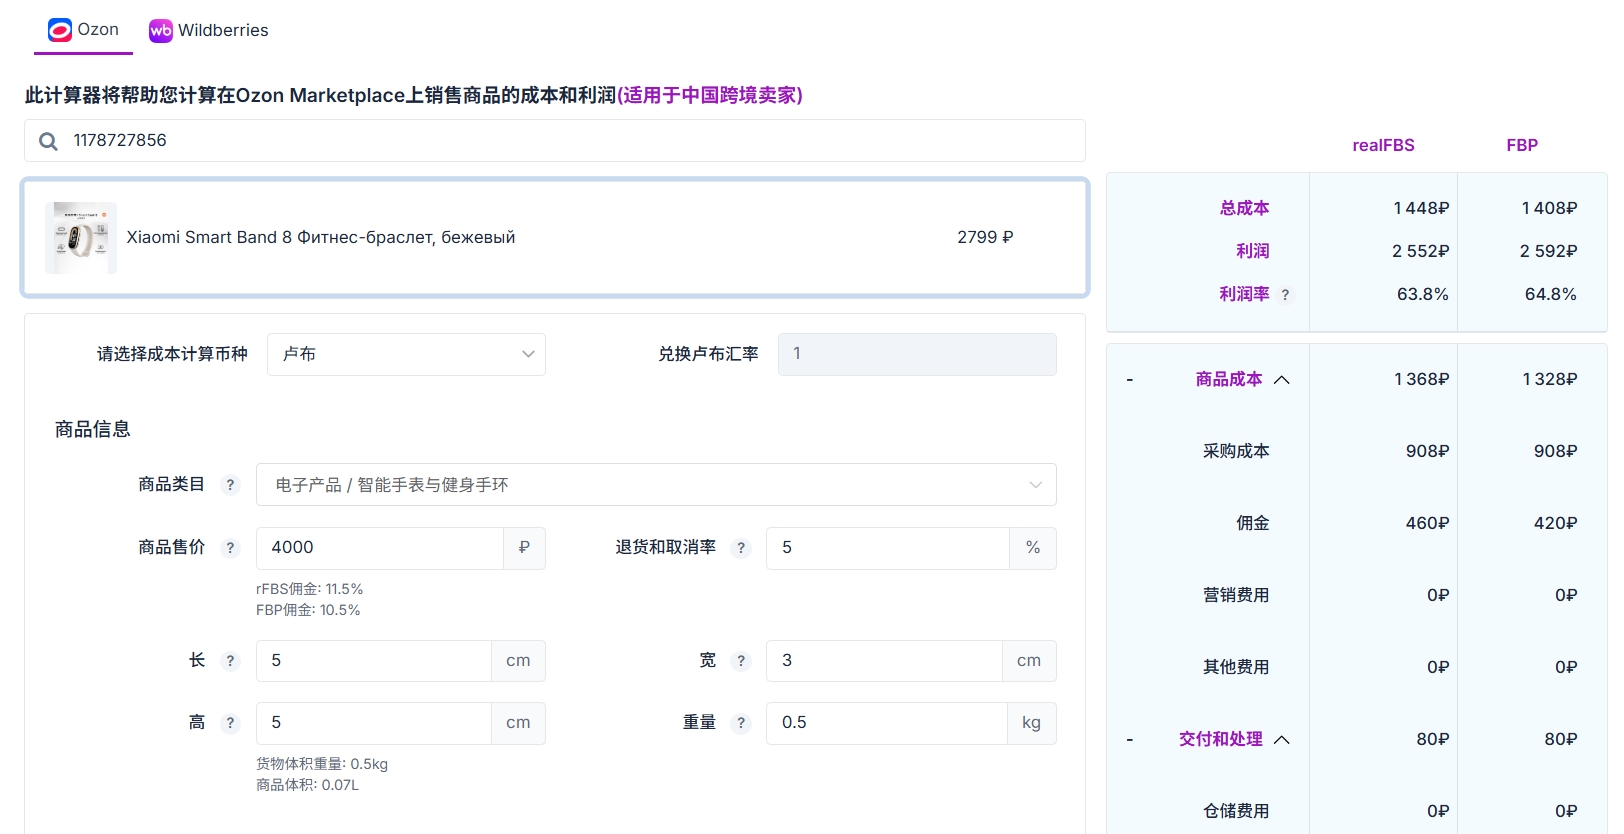Select the FBP 利润率 value 64.8%
Screen dimensions: 1624x834
[x=1550, y=294]
